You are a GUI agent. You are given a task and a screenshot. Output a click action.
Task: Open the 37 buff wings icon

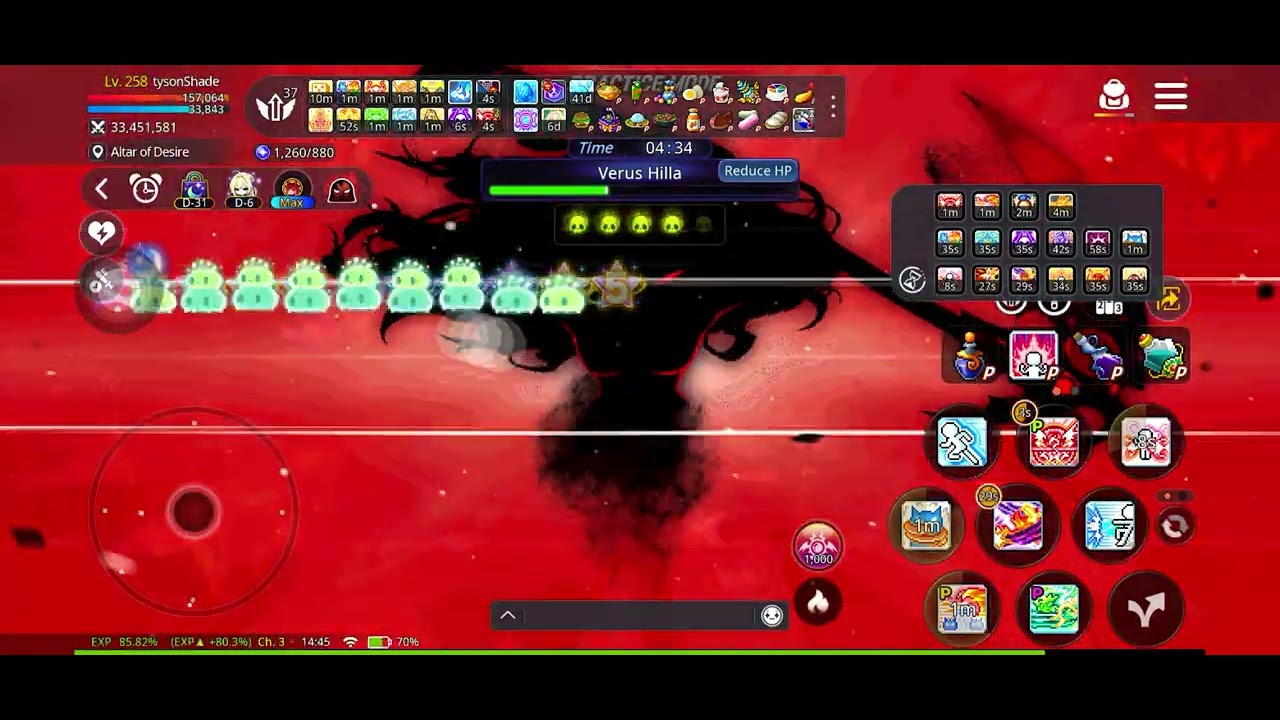tap(276, 104)
